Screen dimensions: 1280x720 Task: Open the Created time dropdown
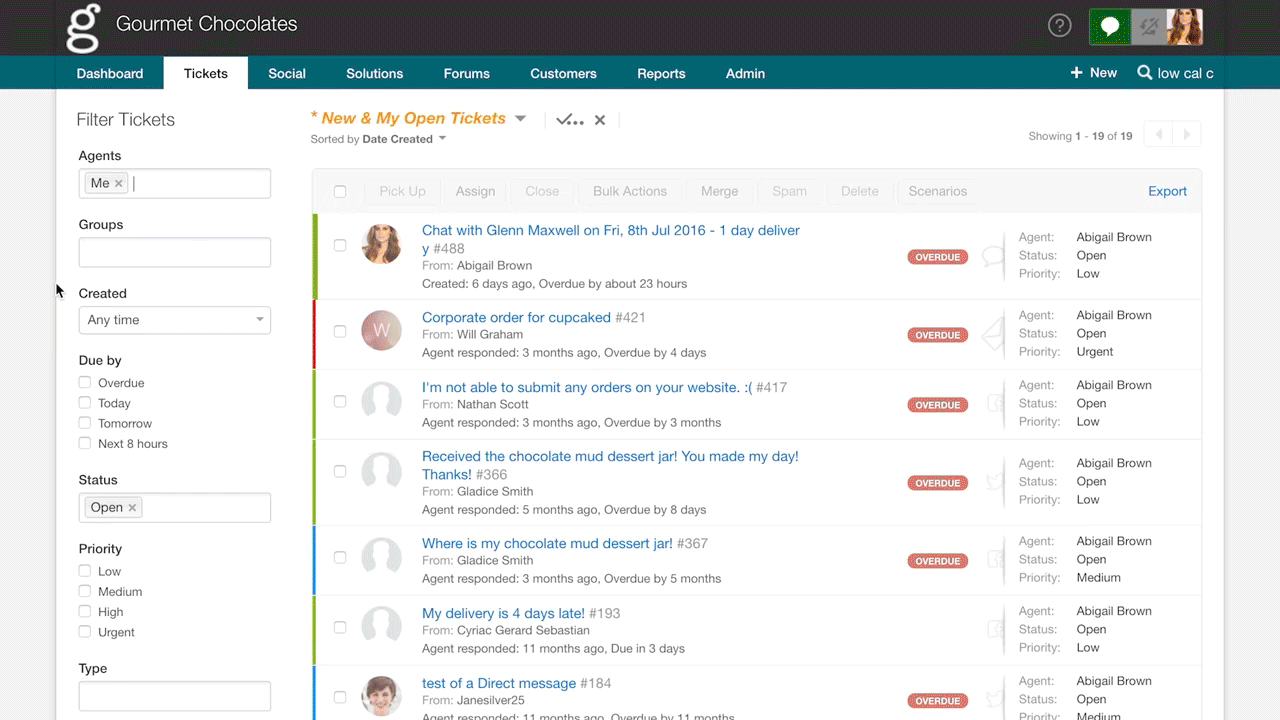[174, 319]
